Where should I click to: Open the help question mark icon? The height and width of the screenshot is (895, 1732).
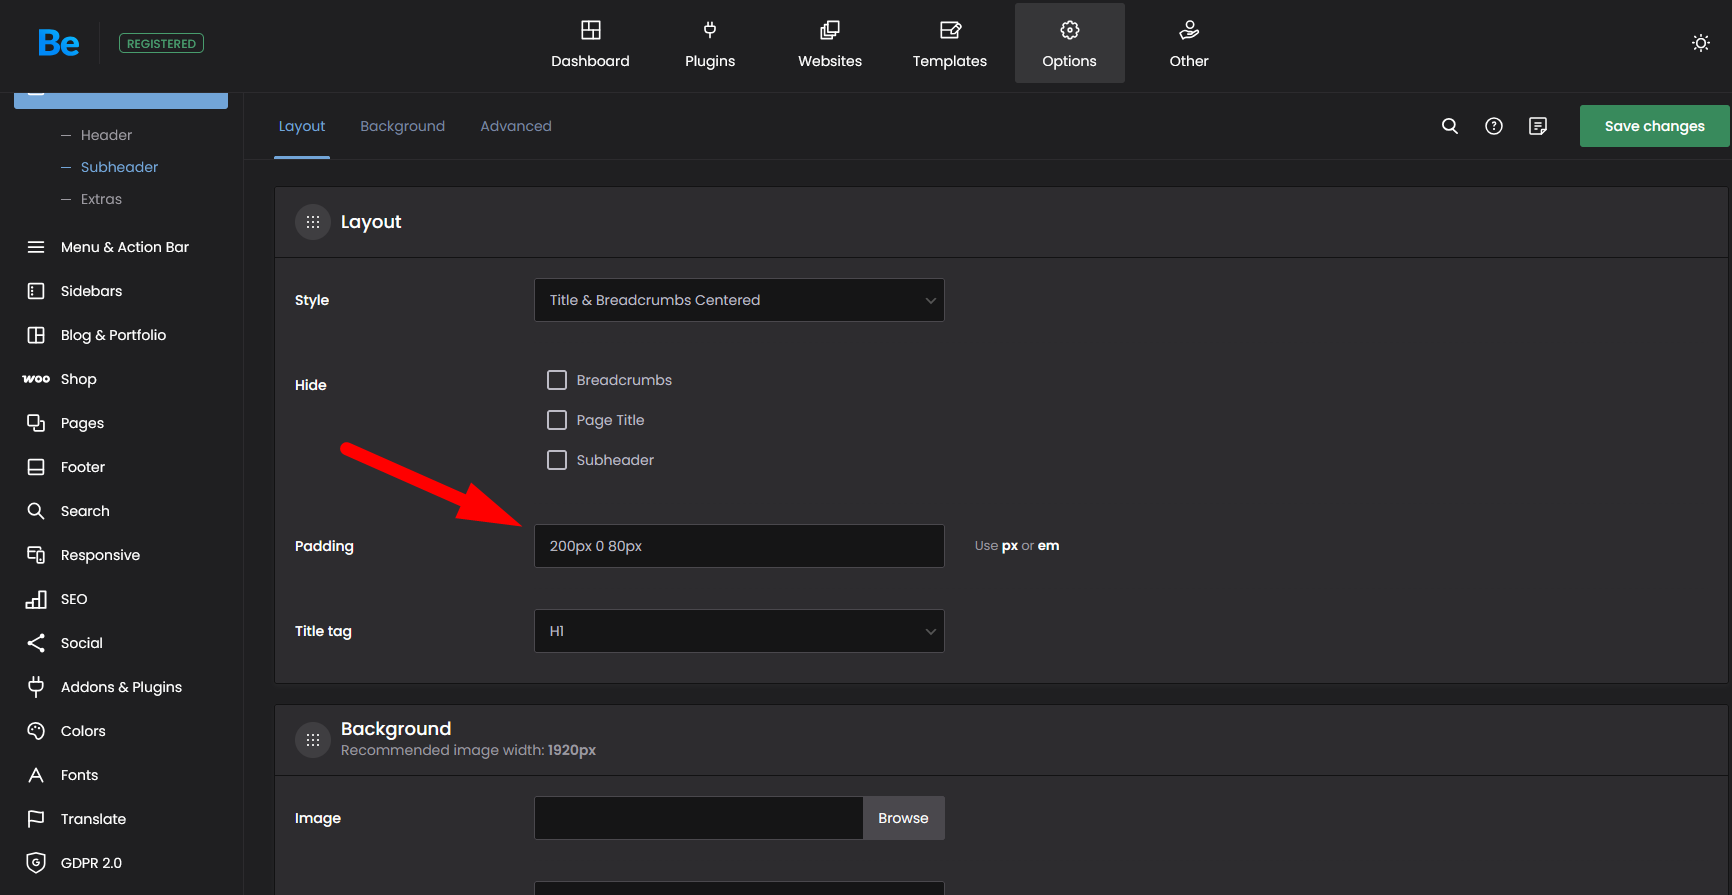(x=1493, y=126)
